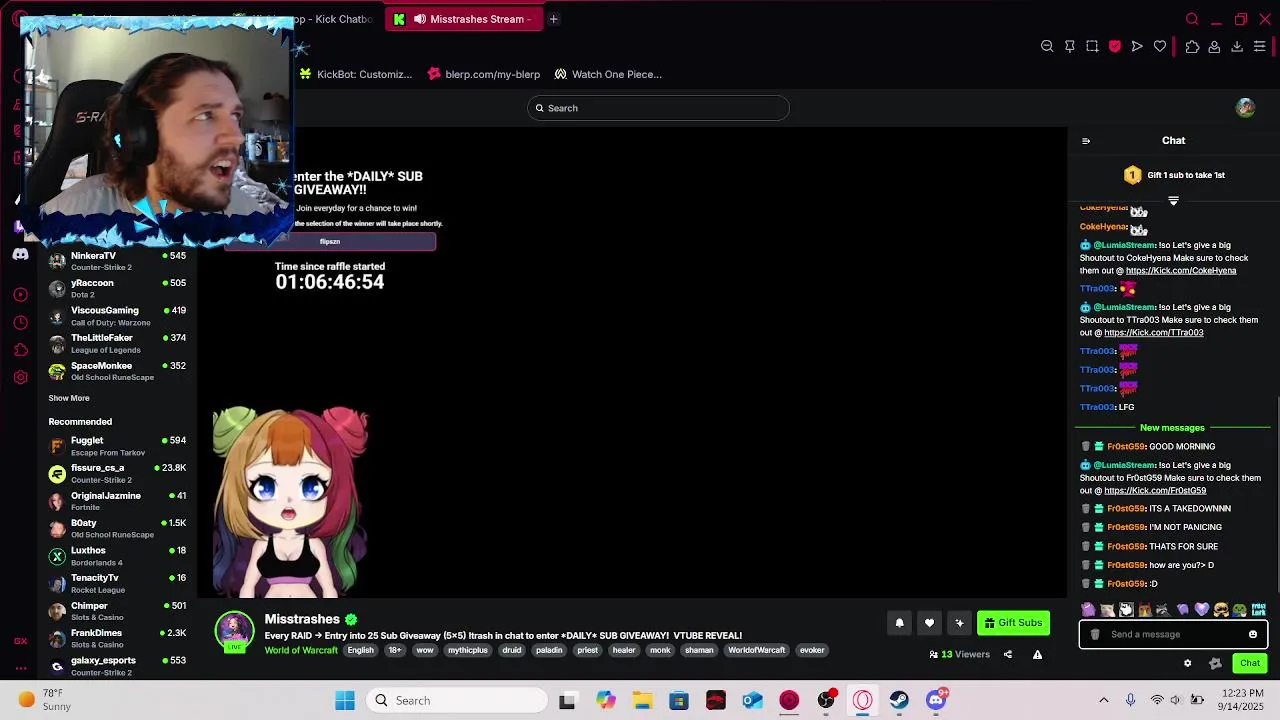Viewport: 1280px width, 720px height.
Task: Click the World of Warcraft category link
Action: coord(301,651)
